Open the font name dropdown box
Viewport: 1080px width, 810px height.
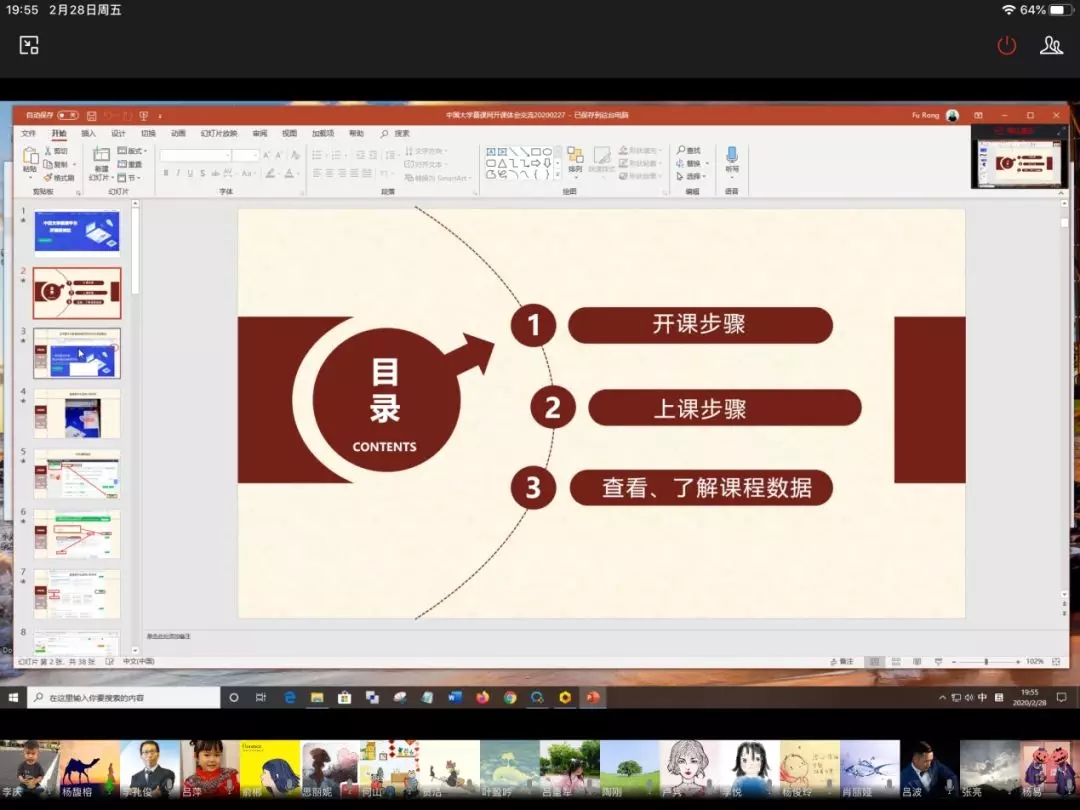(195, 155)
